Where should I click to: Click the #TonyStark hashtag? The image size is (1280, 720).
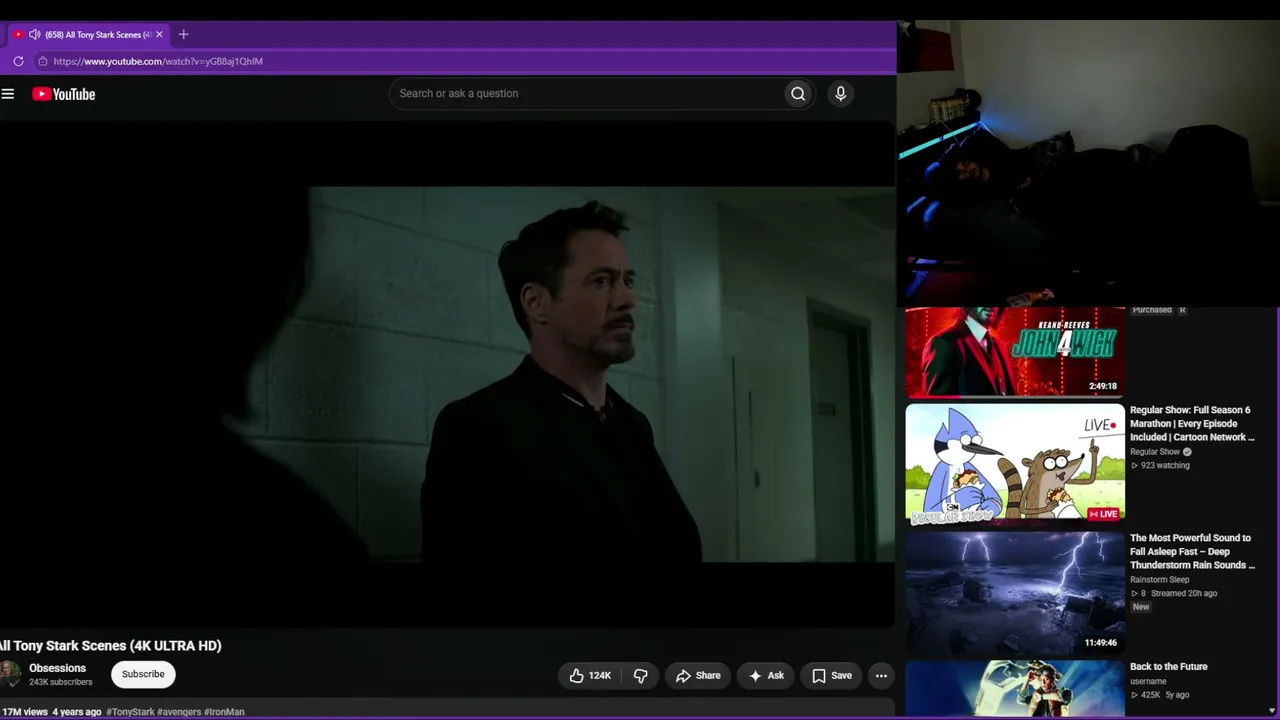pyautogui.click(x=130, y=712)
